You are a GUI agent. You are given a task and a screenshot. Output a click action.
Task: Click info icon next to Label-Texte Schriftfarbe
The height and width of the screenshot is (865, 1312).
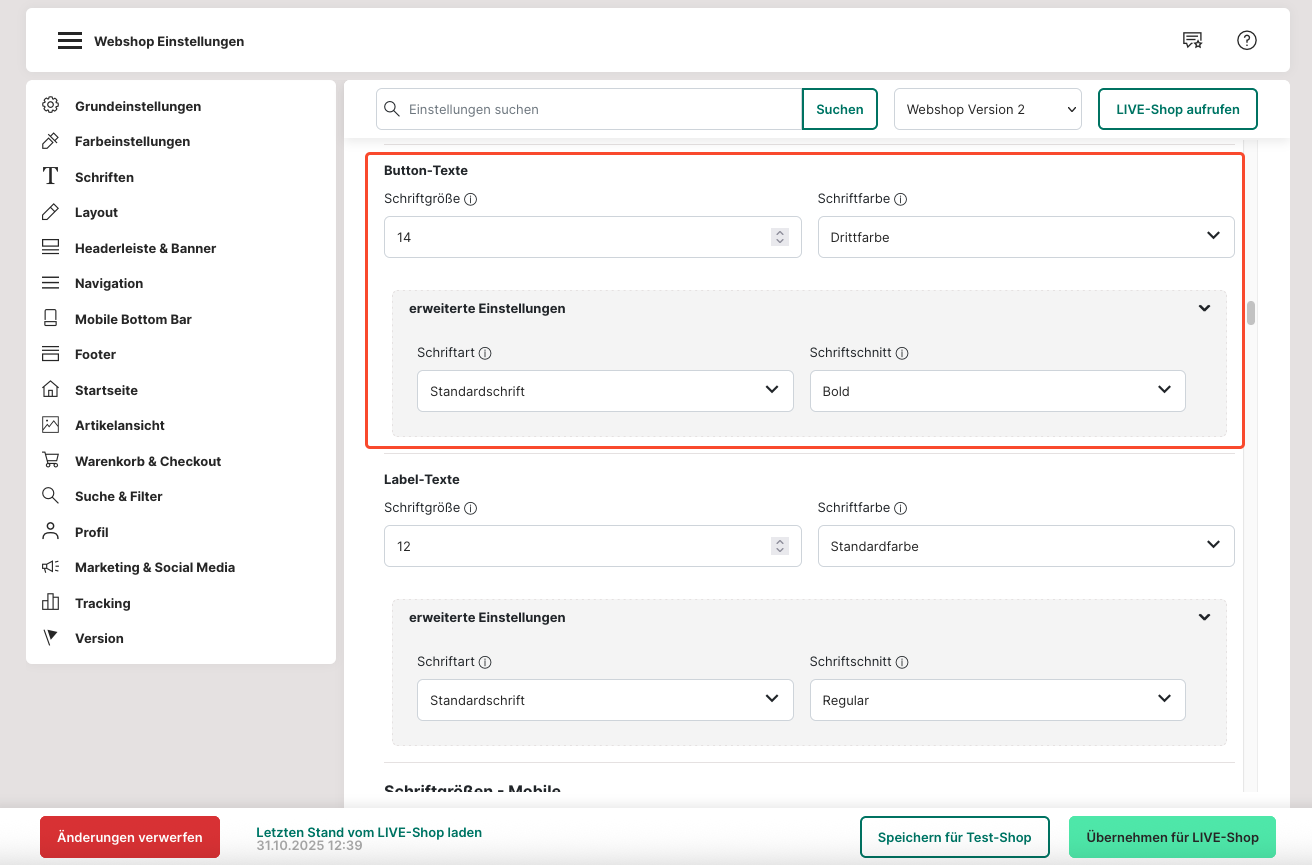pos(900,508)
